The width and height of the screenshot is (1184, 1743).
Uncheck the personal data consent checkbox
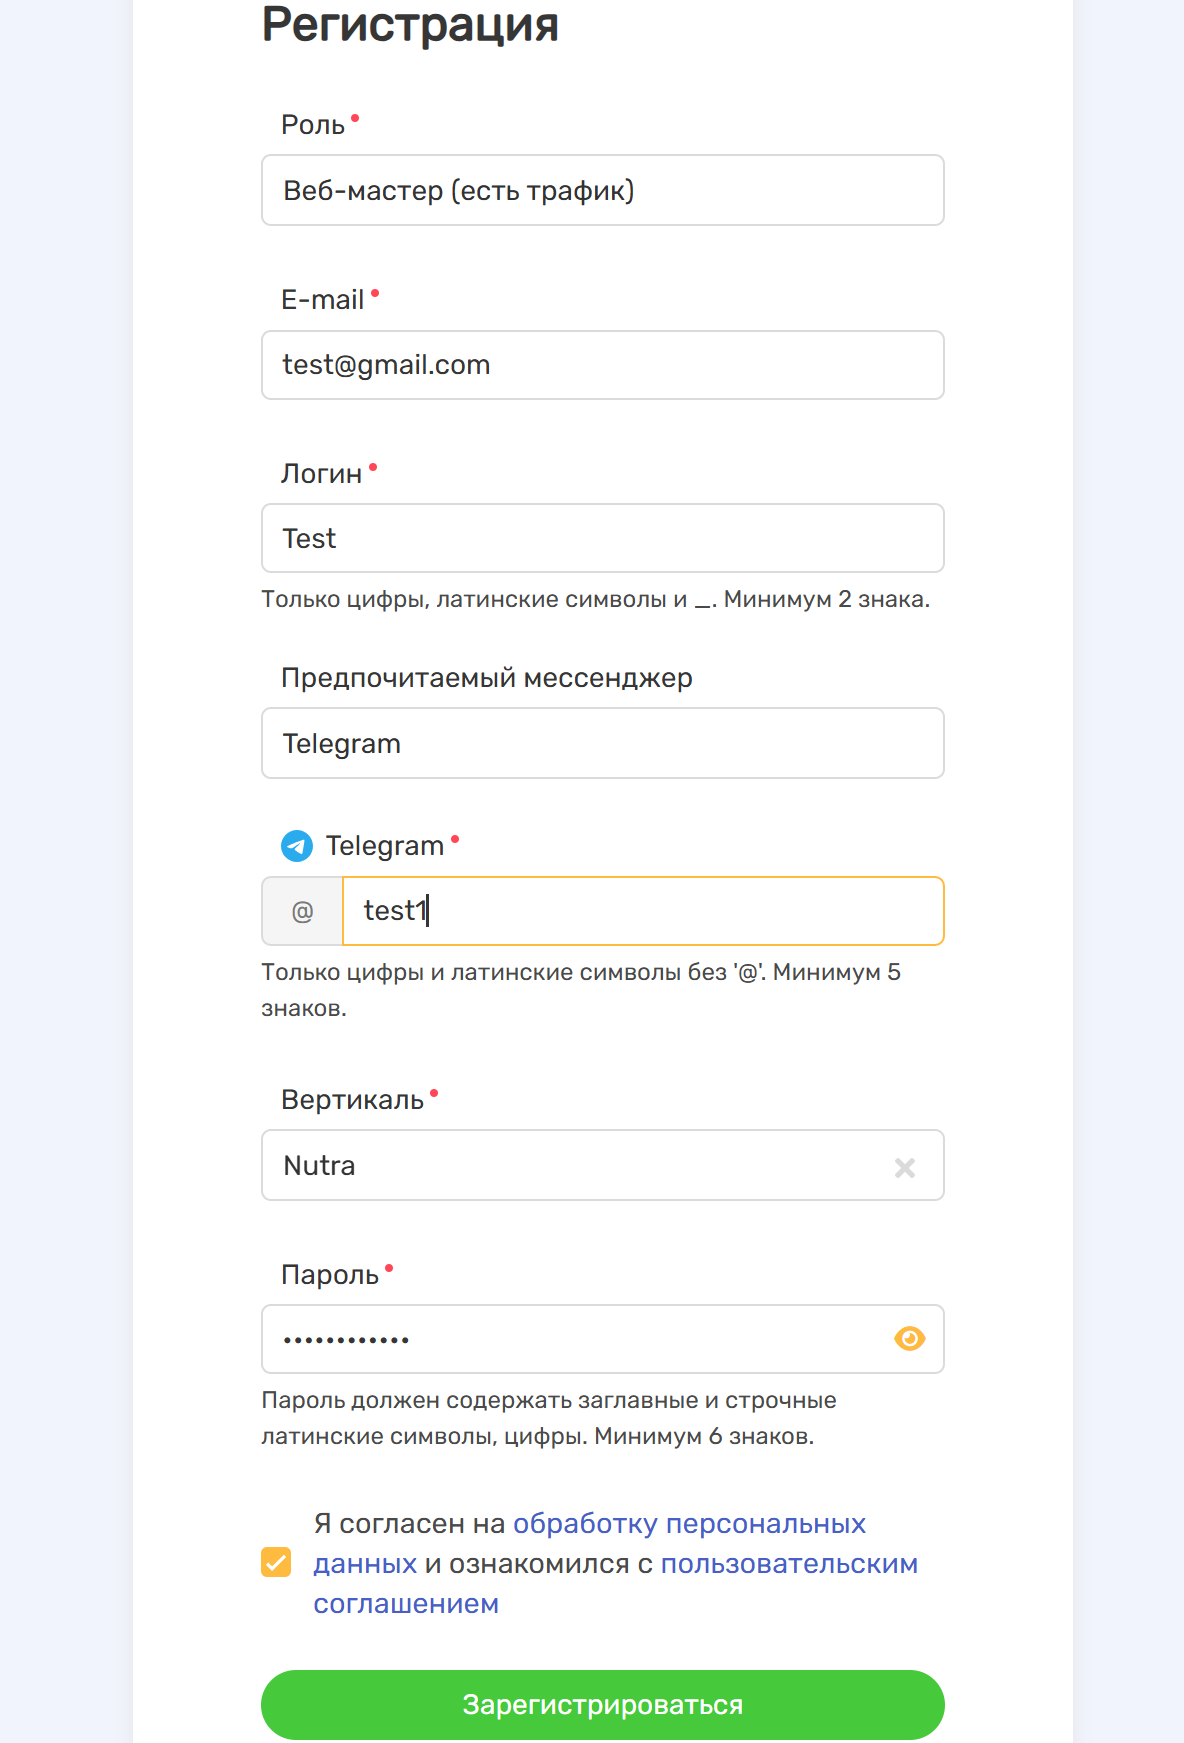[x=276, y=1562]
